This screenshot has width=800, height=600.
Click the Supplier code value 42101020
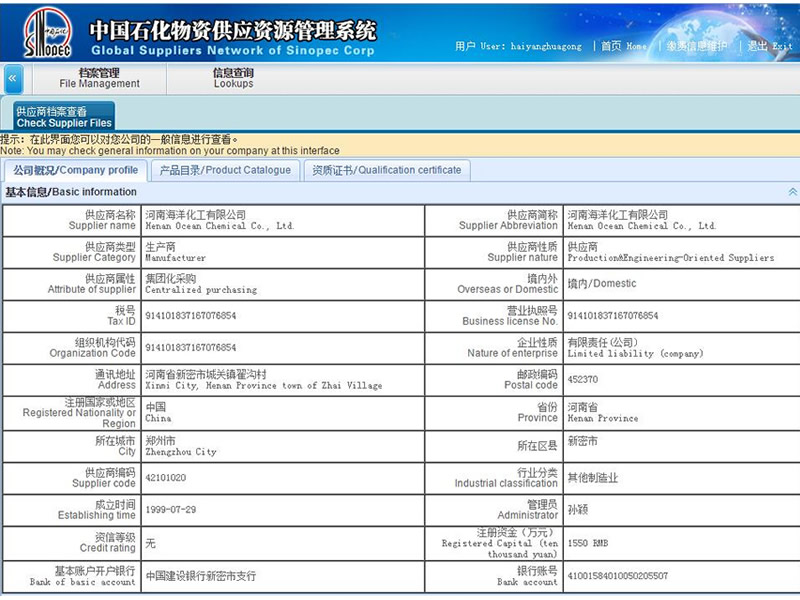[166, 477]
